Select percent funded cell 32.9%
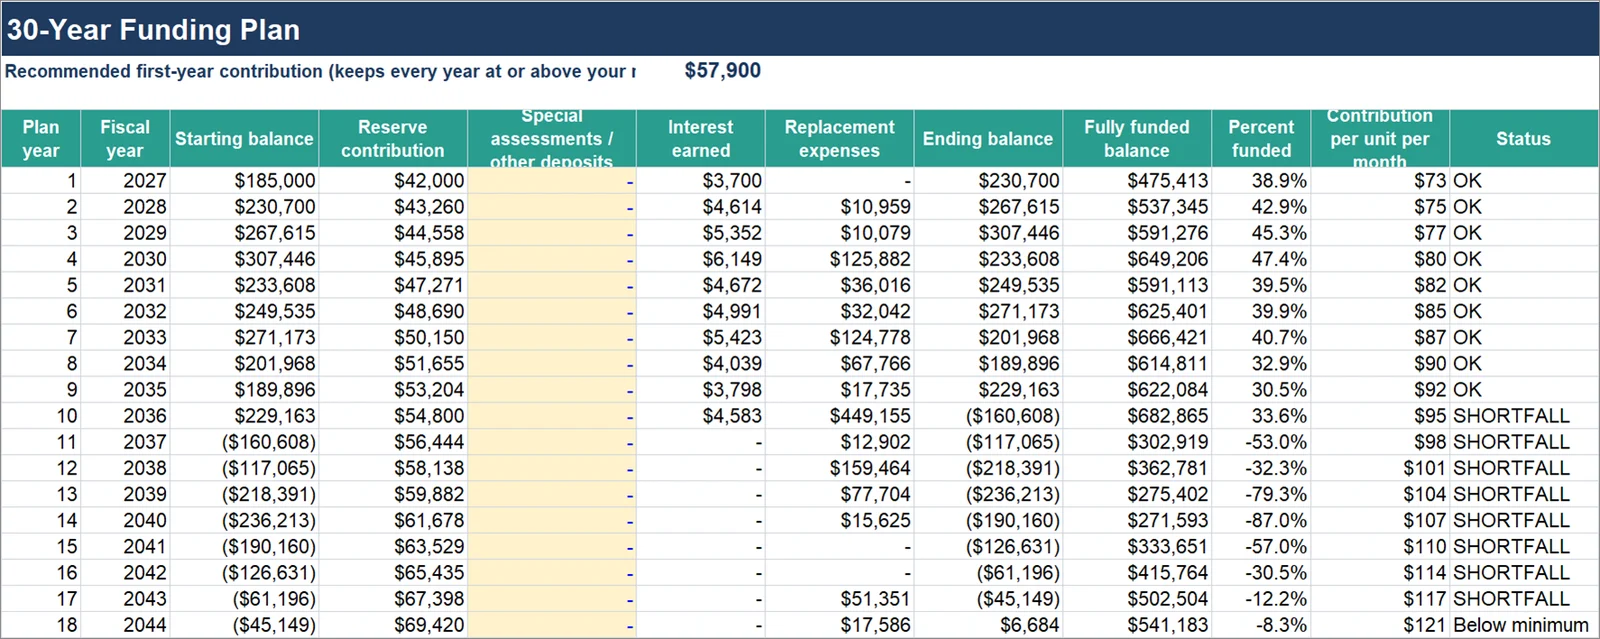 click(1261, 364)
